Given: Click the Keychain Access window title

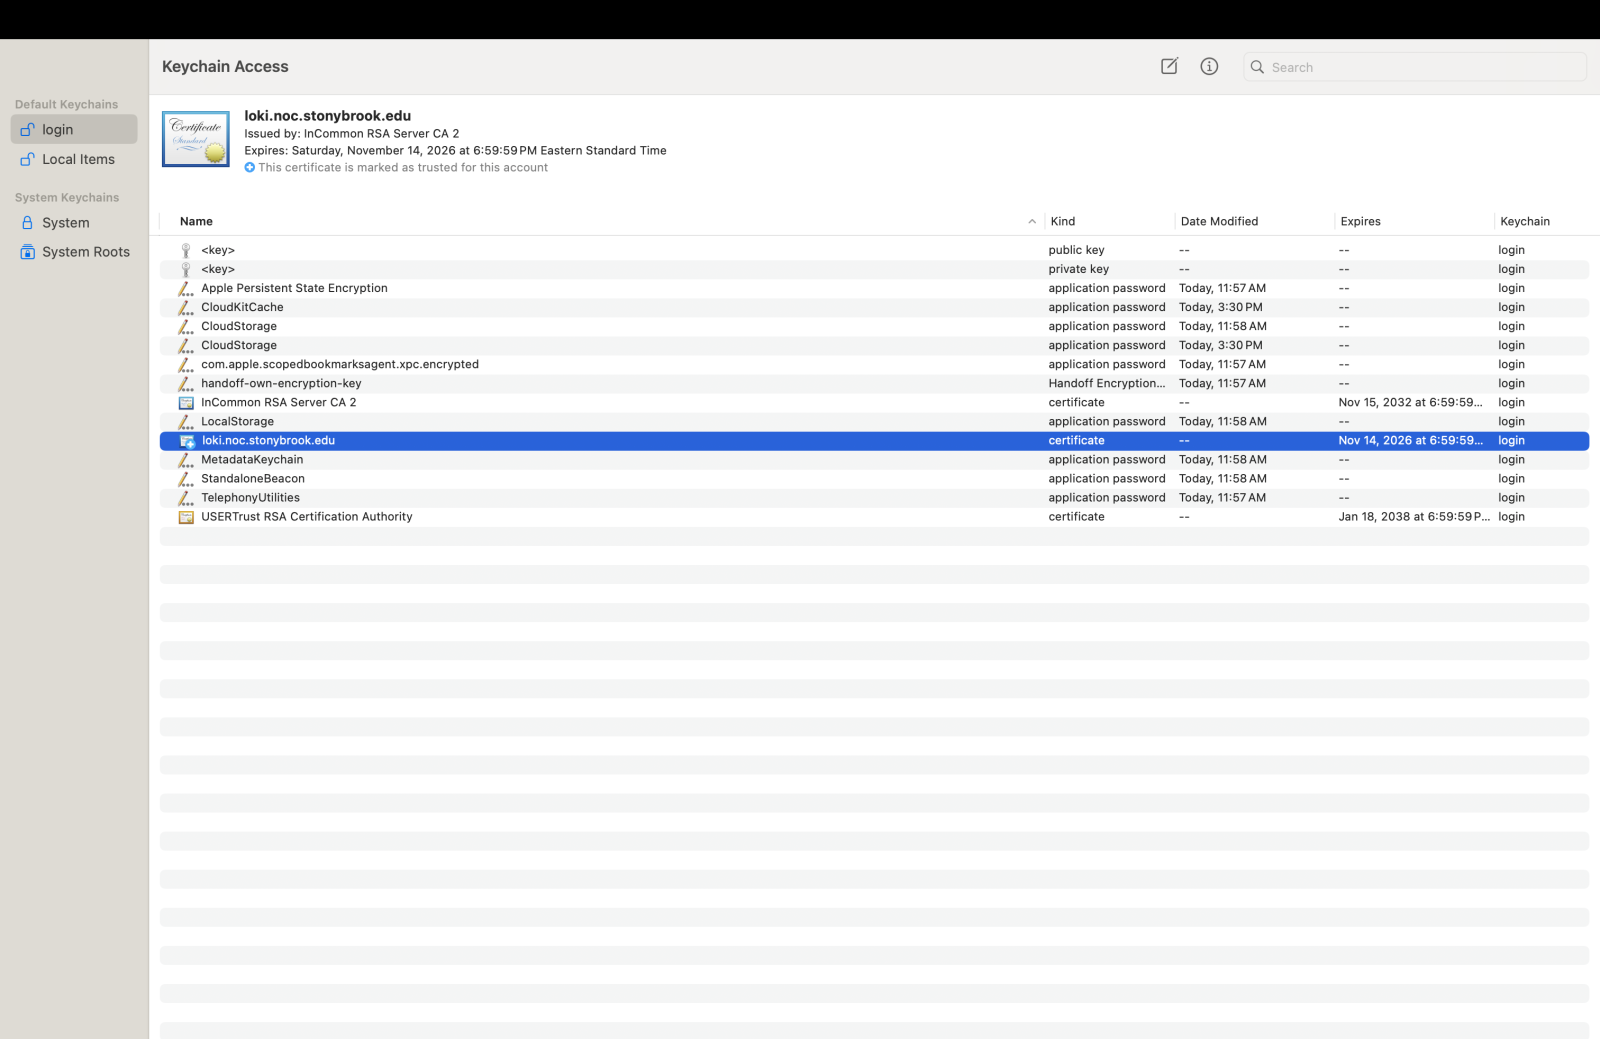Looking at the screenshot, I should pos(225,66).
